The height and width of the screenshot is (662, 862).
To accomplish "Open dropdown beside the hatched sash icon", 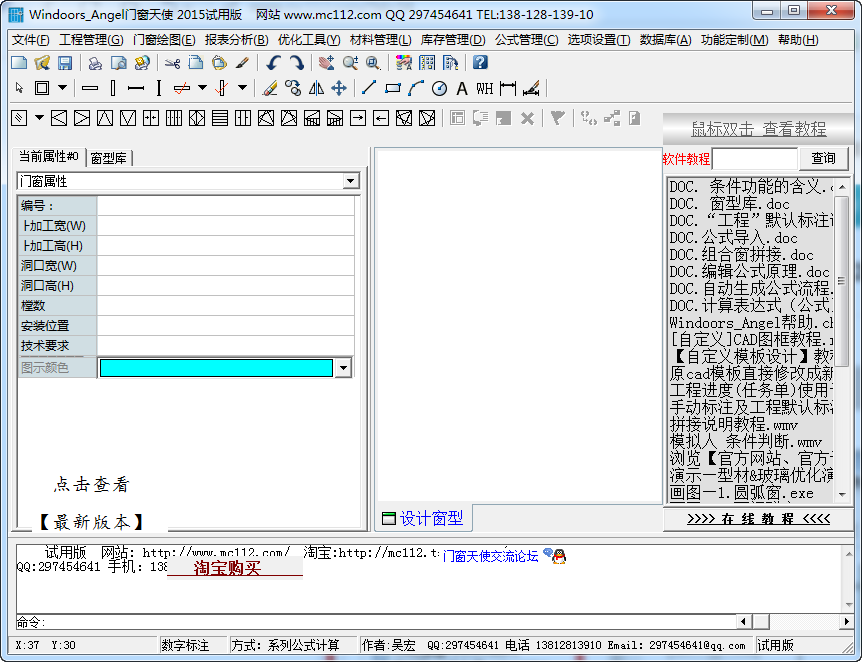I will [39, 118].
